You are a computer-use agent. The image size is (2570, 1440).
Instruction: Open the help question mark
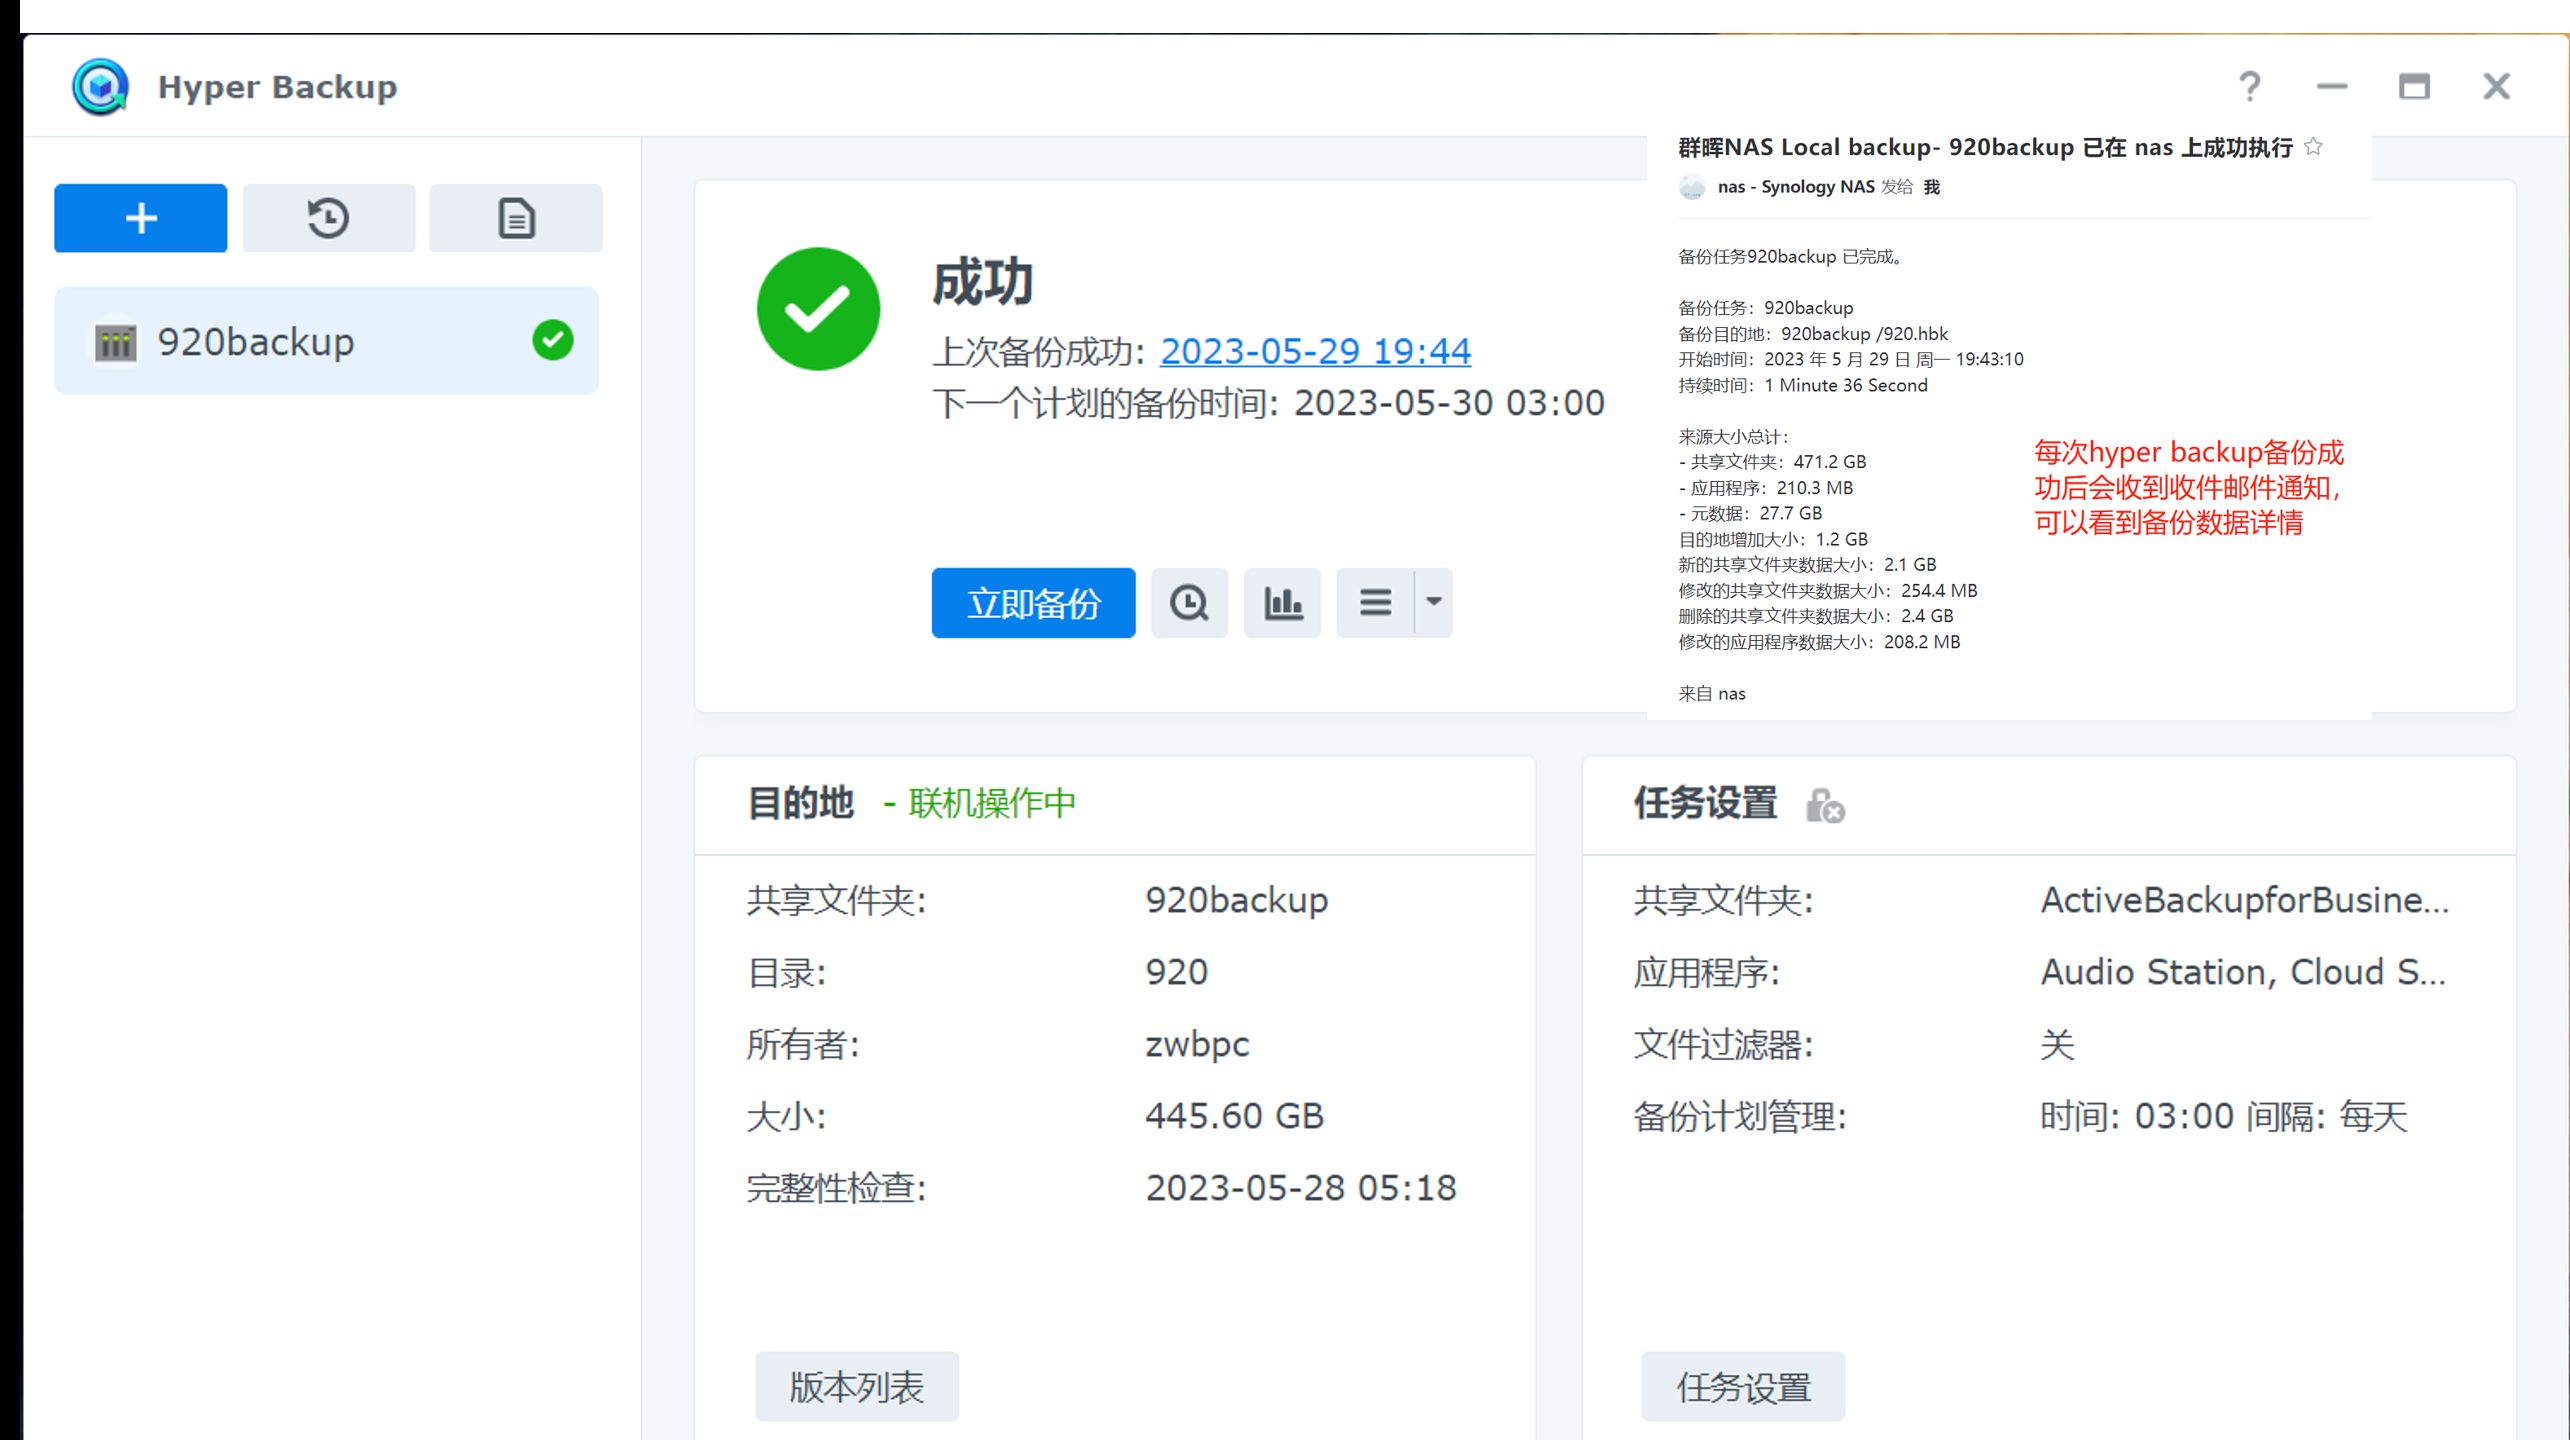[2250, 87]
